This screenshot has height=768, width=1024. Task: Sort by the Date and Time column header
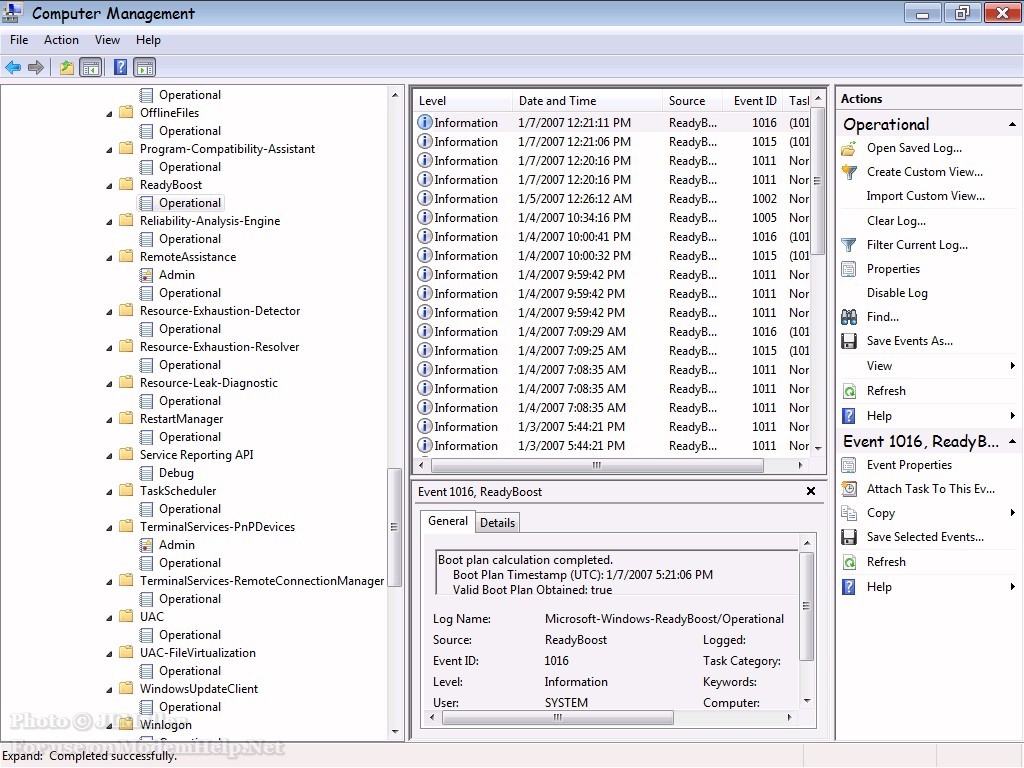click(x=586, y=101)
